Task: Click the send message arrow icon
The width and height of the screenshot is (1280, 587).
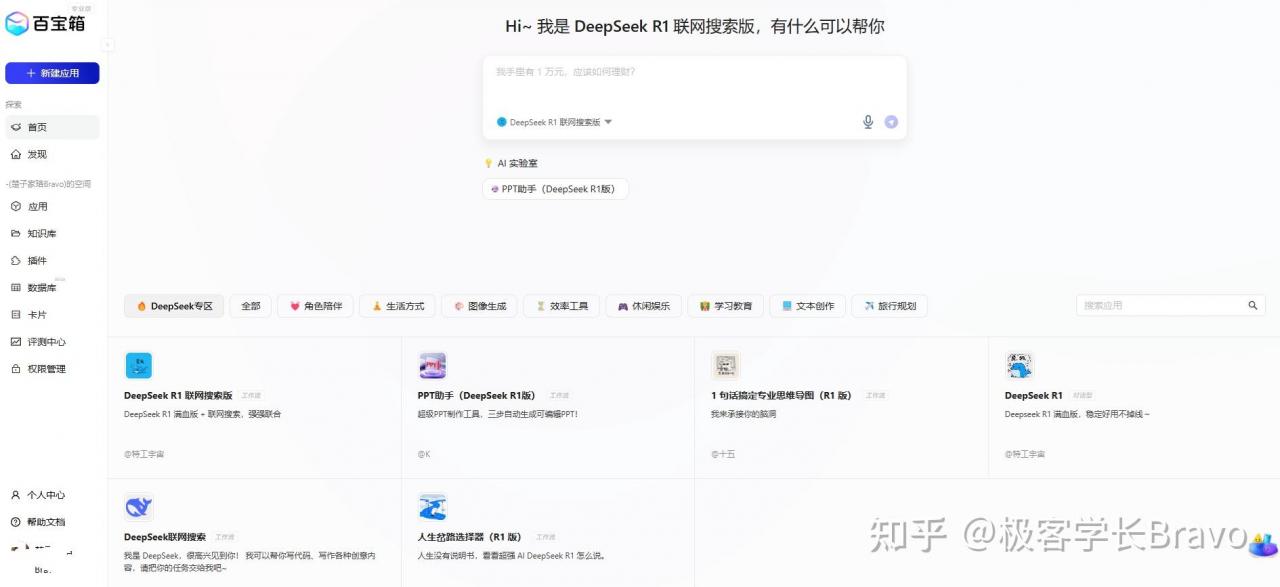Action: [x=891, y=122]
